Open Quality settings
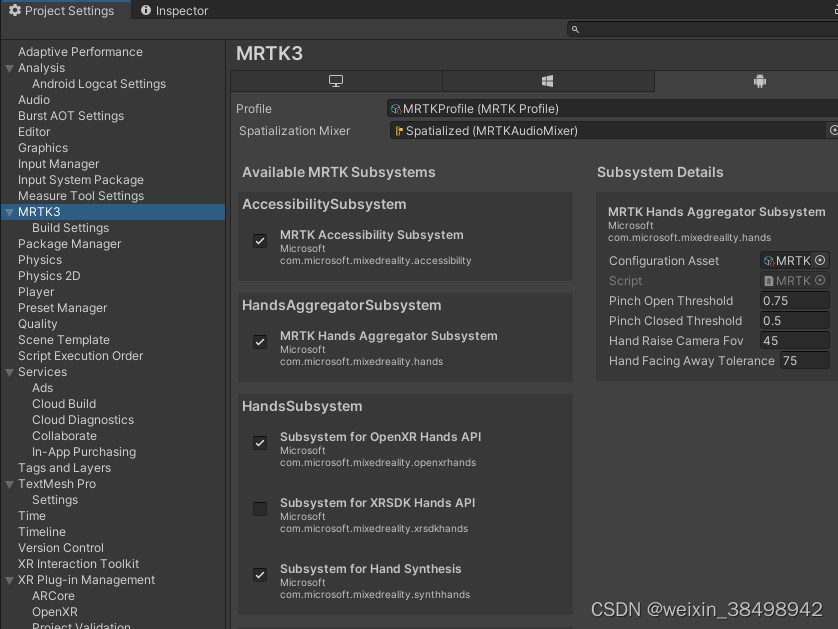Screen dimensions: 838x629 point(37,324)
